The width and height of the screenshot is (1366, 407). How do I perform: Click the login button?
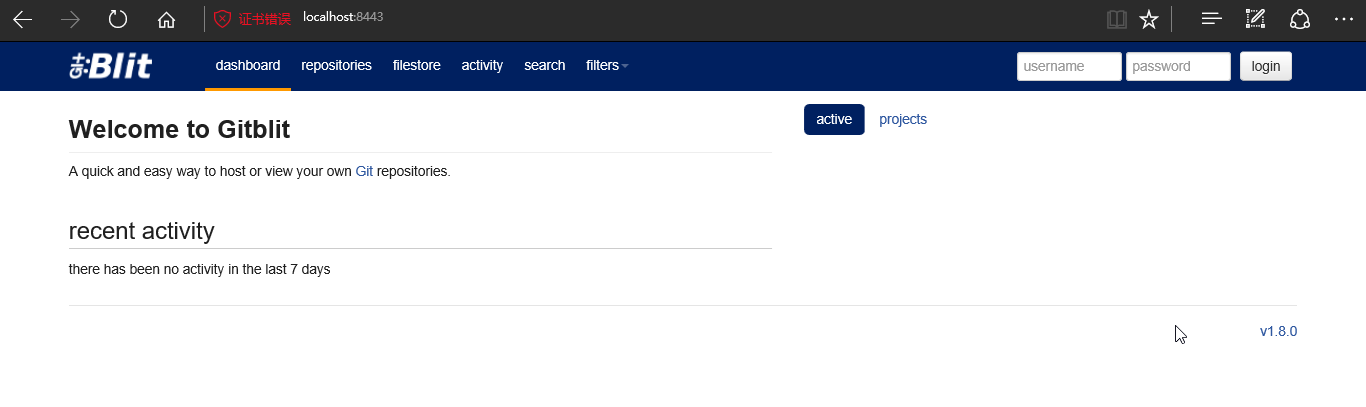[x=1266, y=66]
